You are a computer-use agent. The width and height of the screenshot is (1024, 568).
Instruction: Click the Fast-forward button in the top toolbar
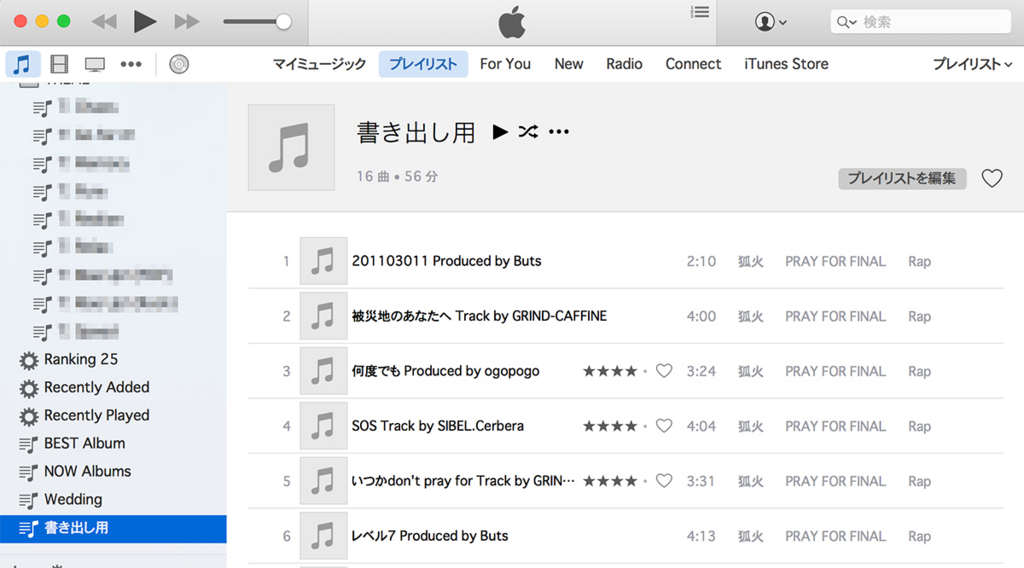pyautogui.click(x=187, y=22)
